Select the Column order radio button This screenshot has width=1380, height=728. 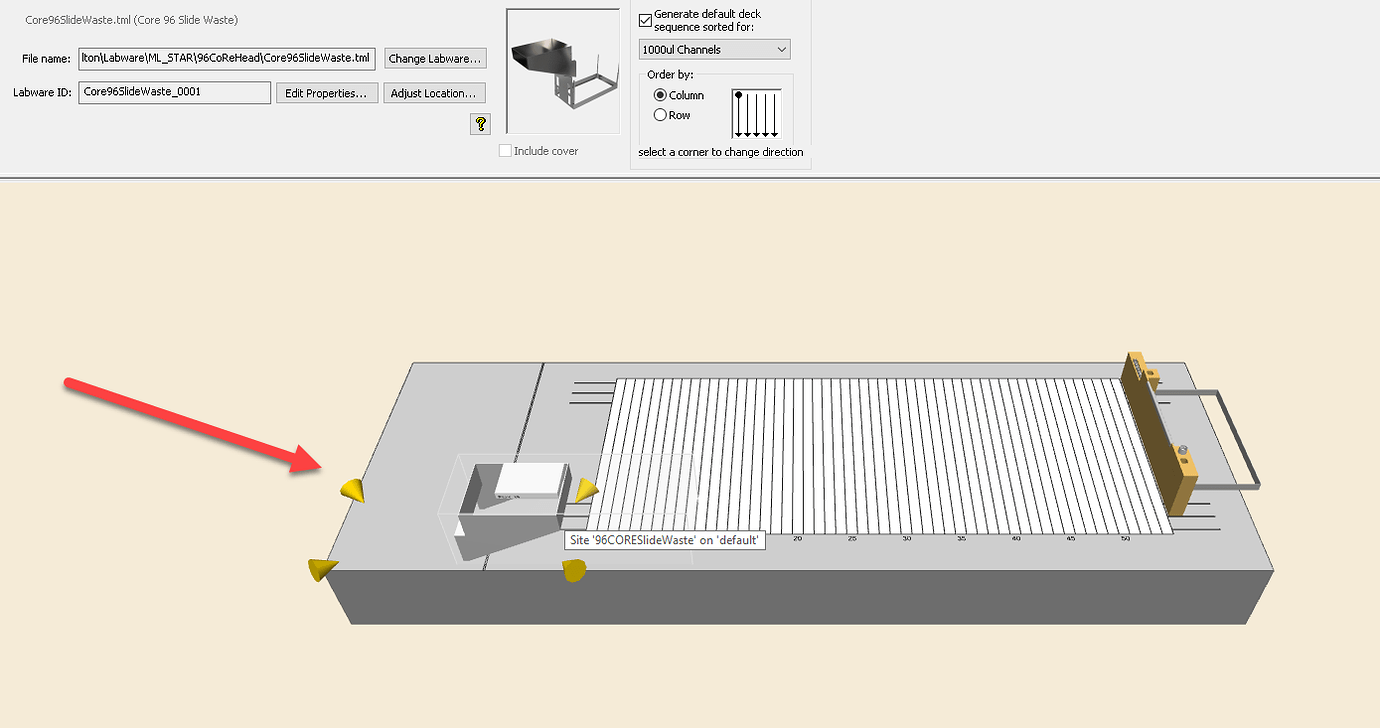click(x=660, y=95)
